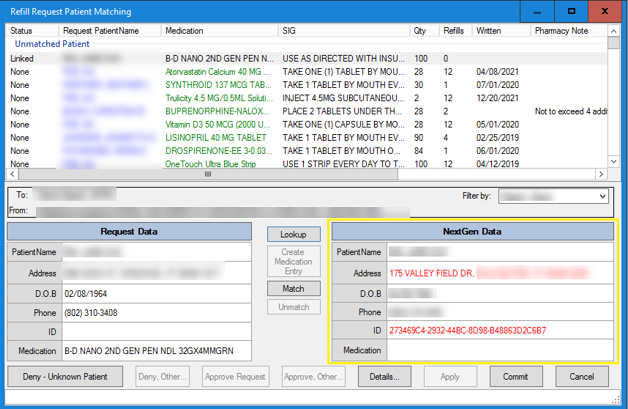
Task: Click written date 04/08/2021
Action: click(x=497, y=72)
